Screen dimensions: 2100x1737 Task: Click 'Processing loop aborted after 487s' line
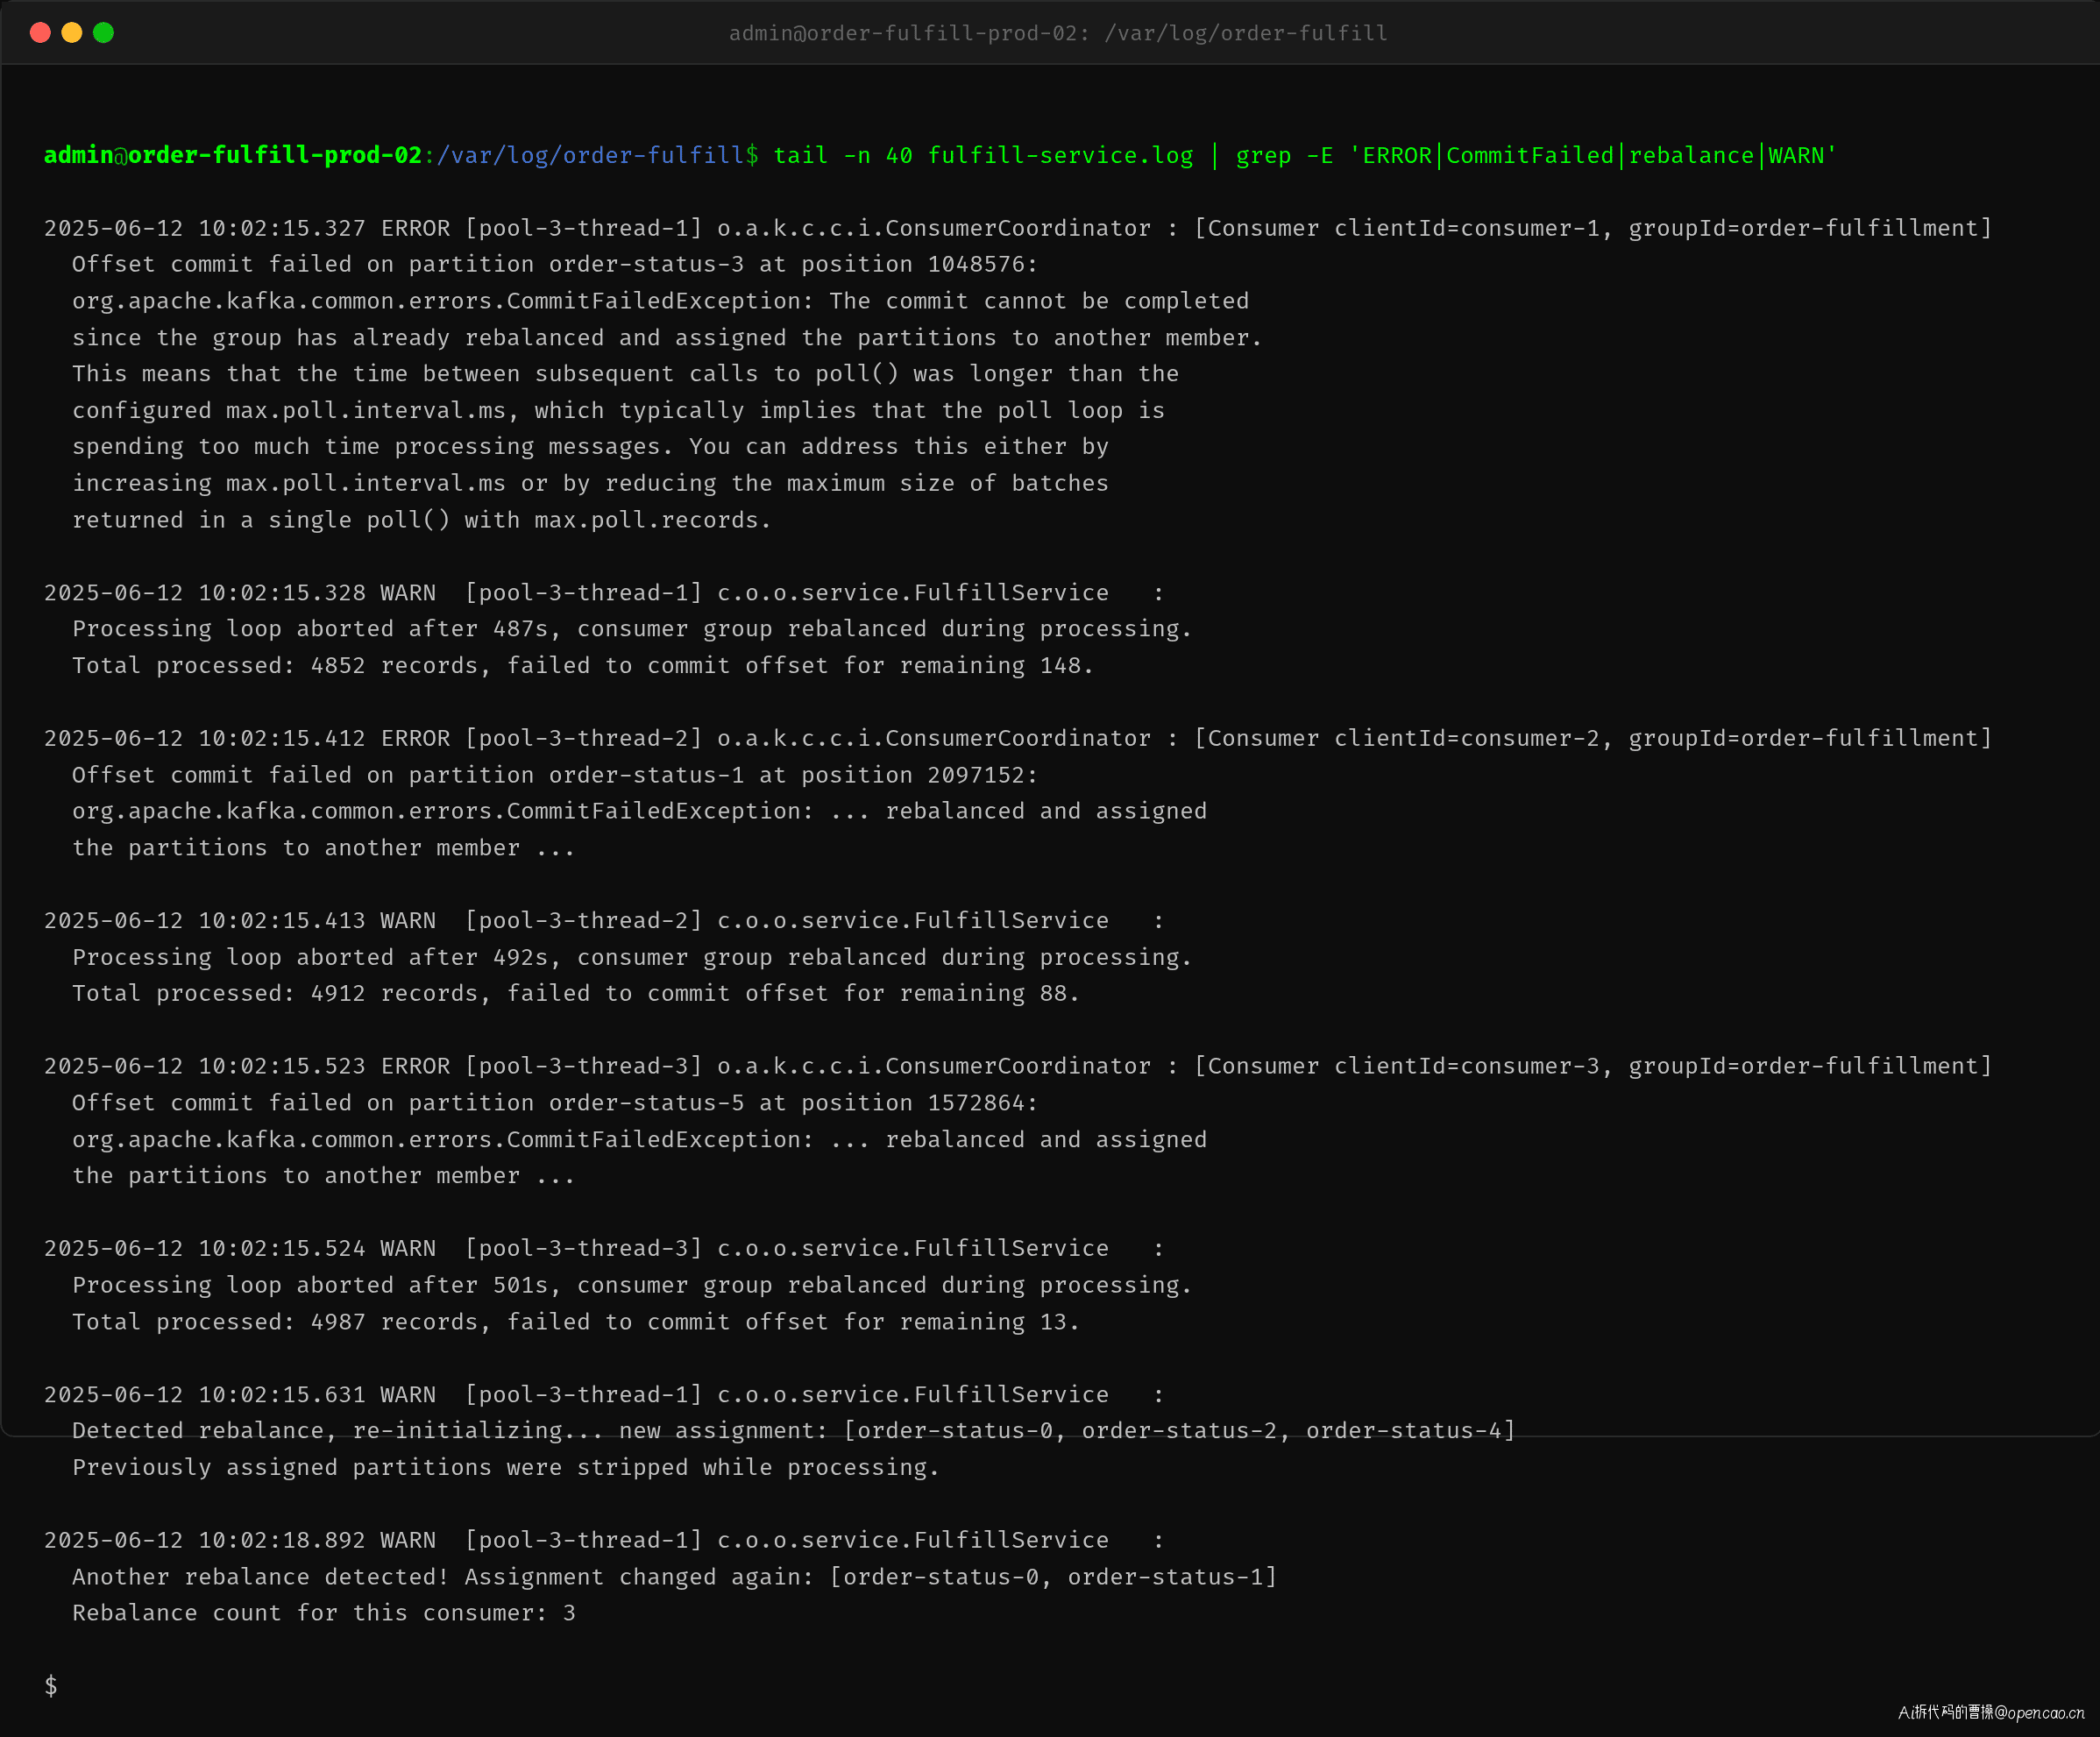pyautogui.click(x=632, y=629)
